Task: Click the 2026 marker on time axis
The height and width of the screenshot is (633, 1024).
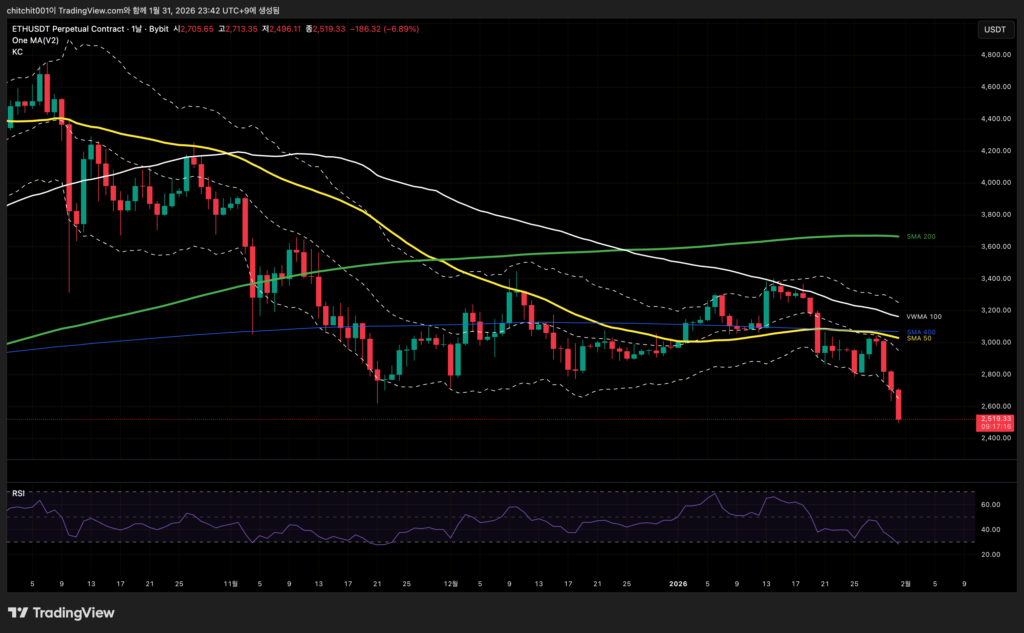Action: click(677, 583)
